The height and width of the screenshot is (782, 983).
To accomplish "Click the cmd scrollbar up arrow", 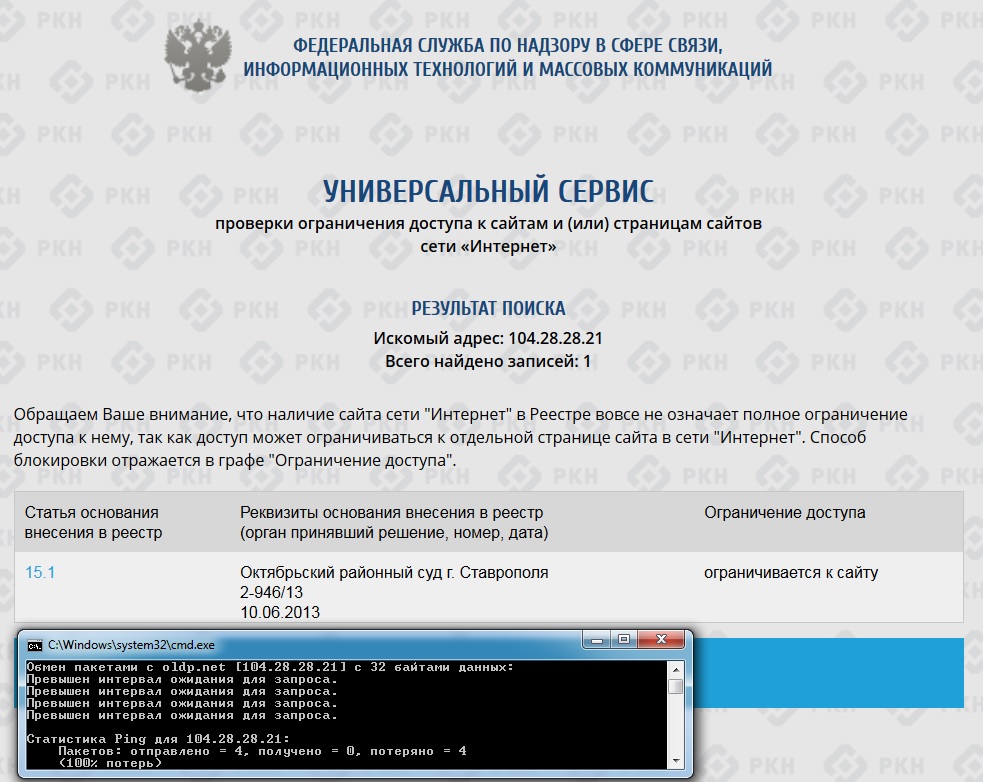I will point(676,669).
